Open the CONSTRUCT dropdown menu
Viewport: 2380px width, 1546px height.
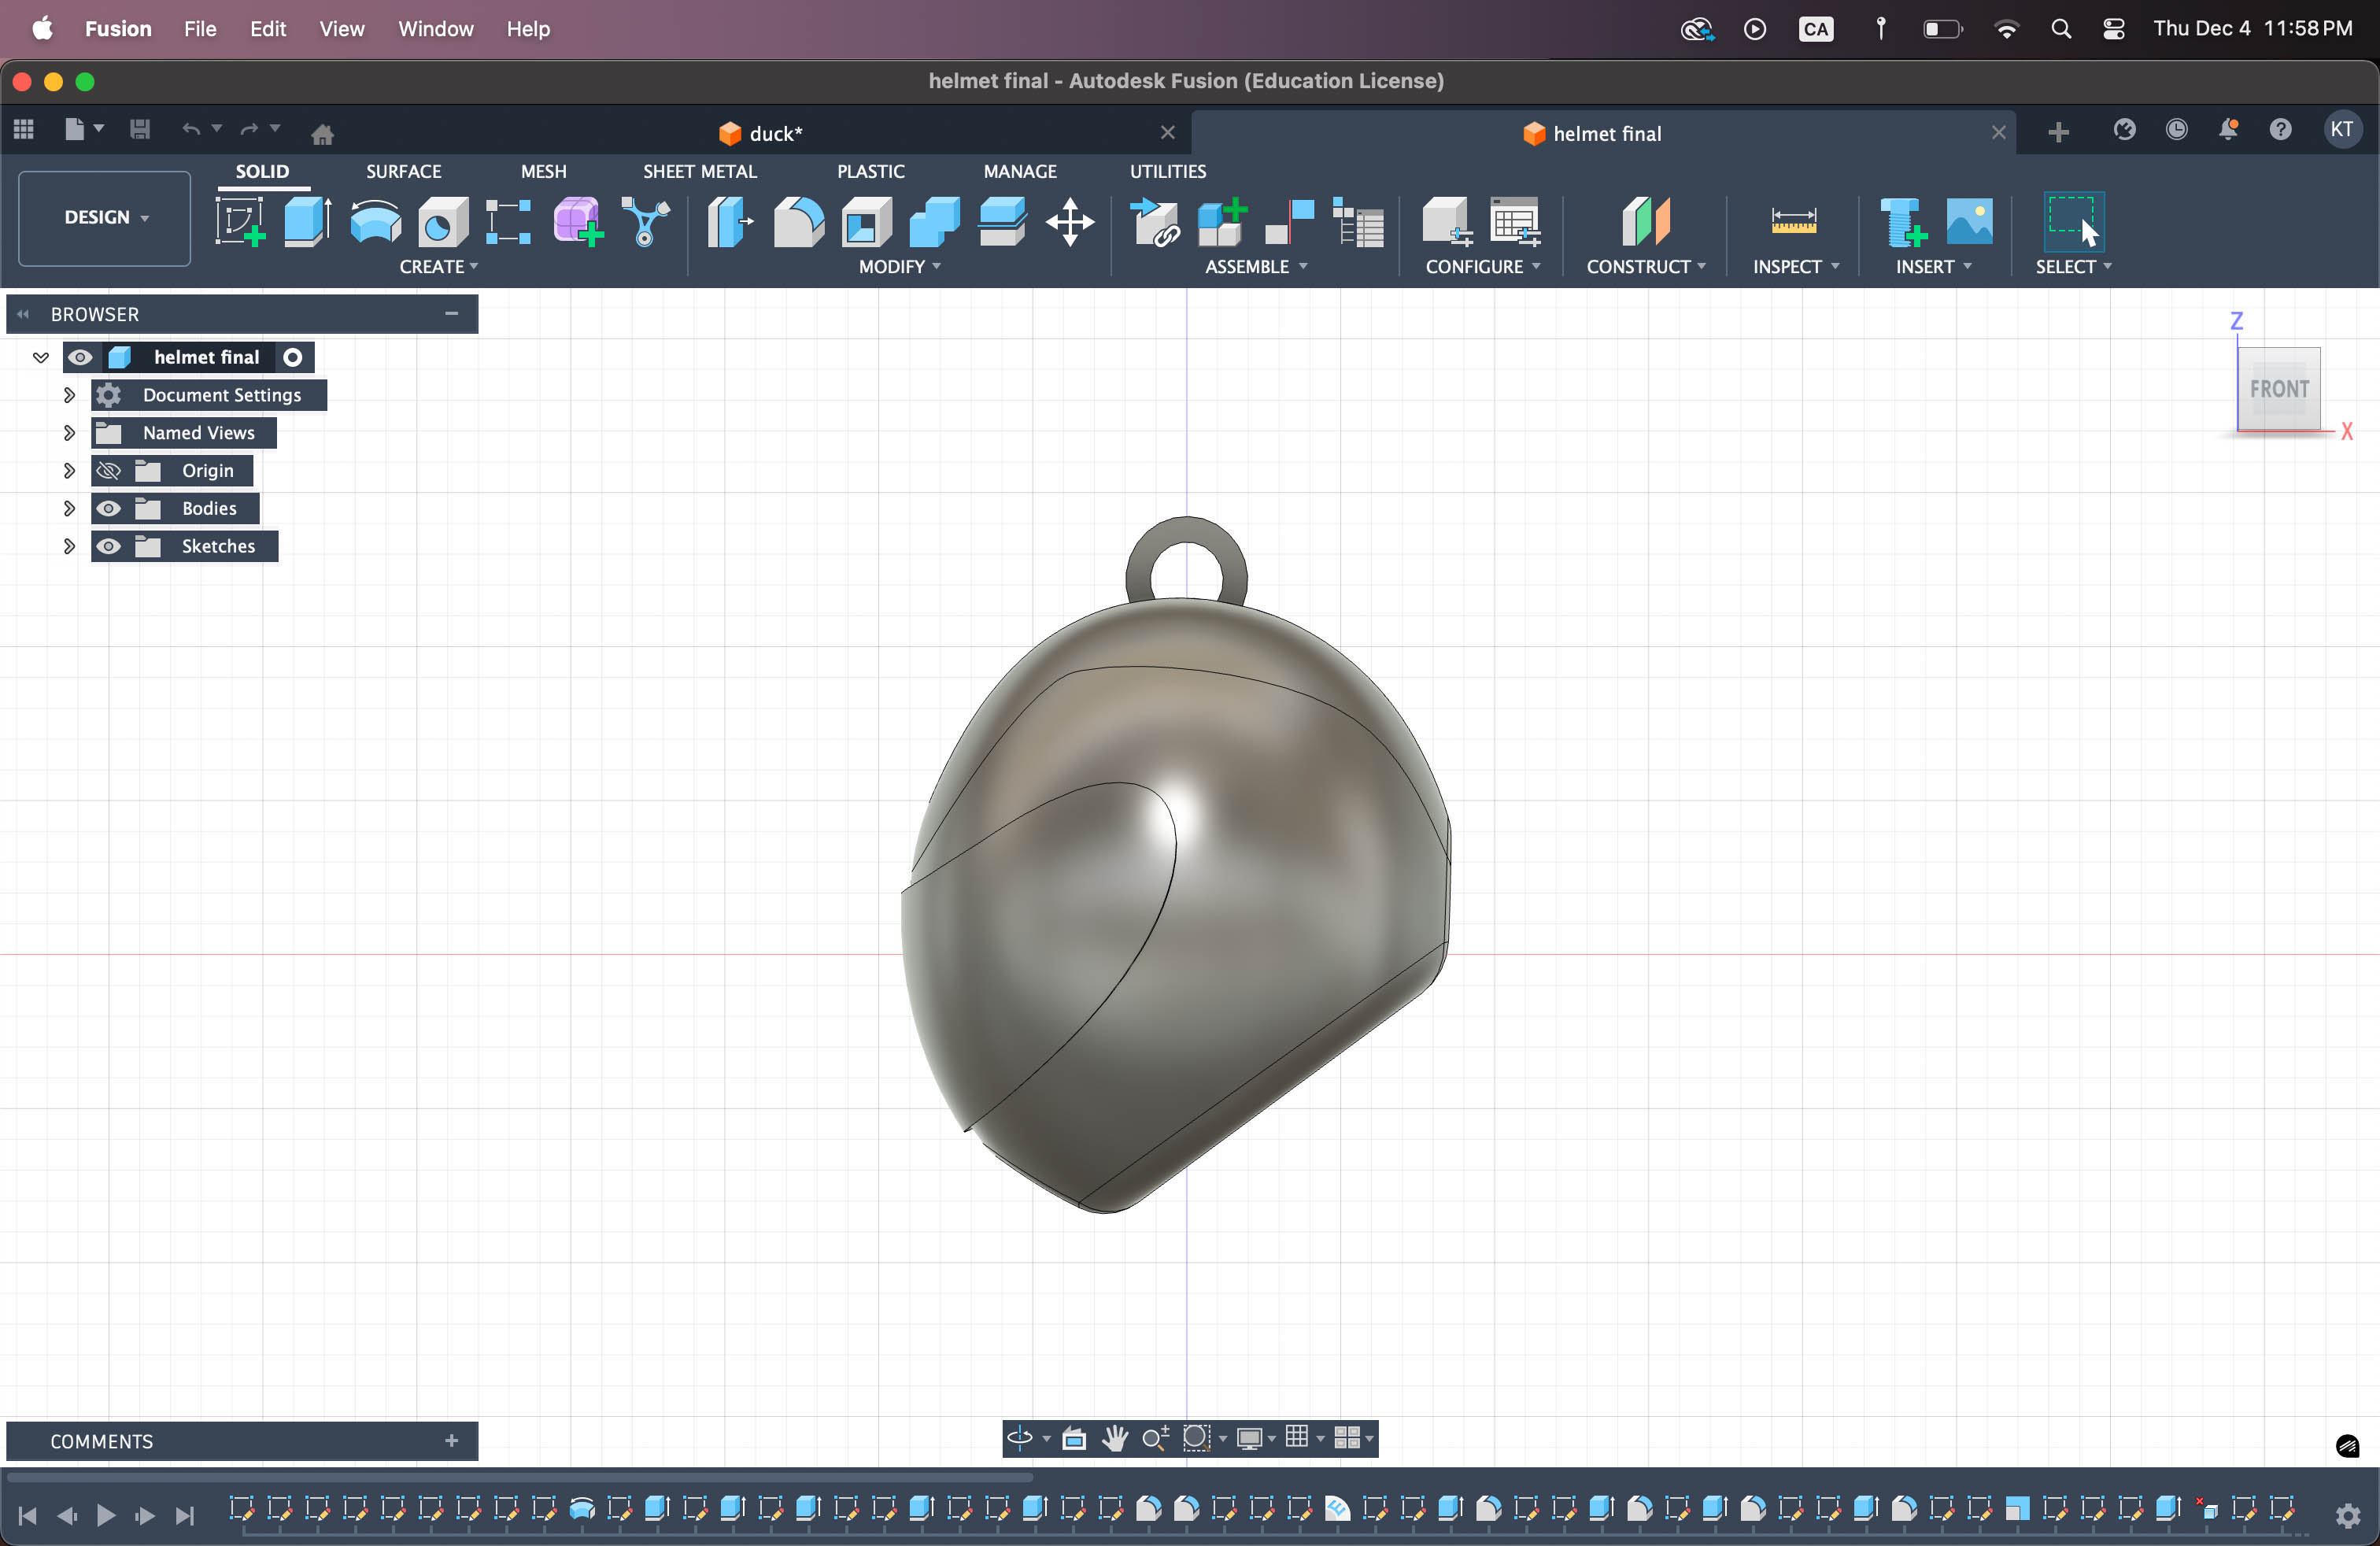(x=1645, y=267)
